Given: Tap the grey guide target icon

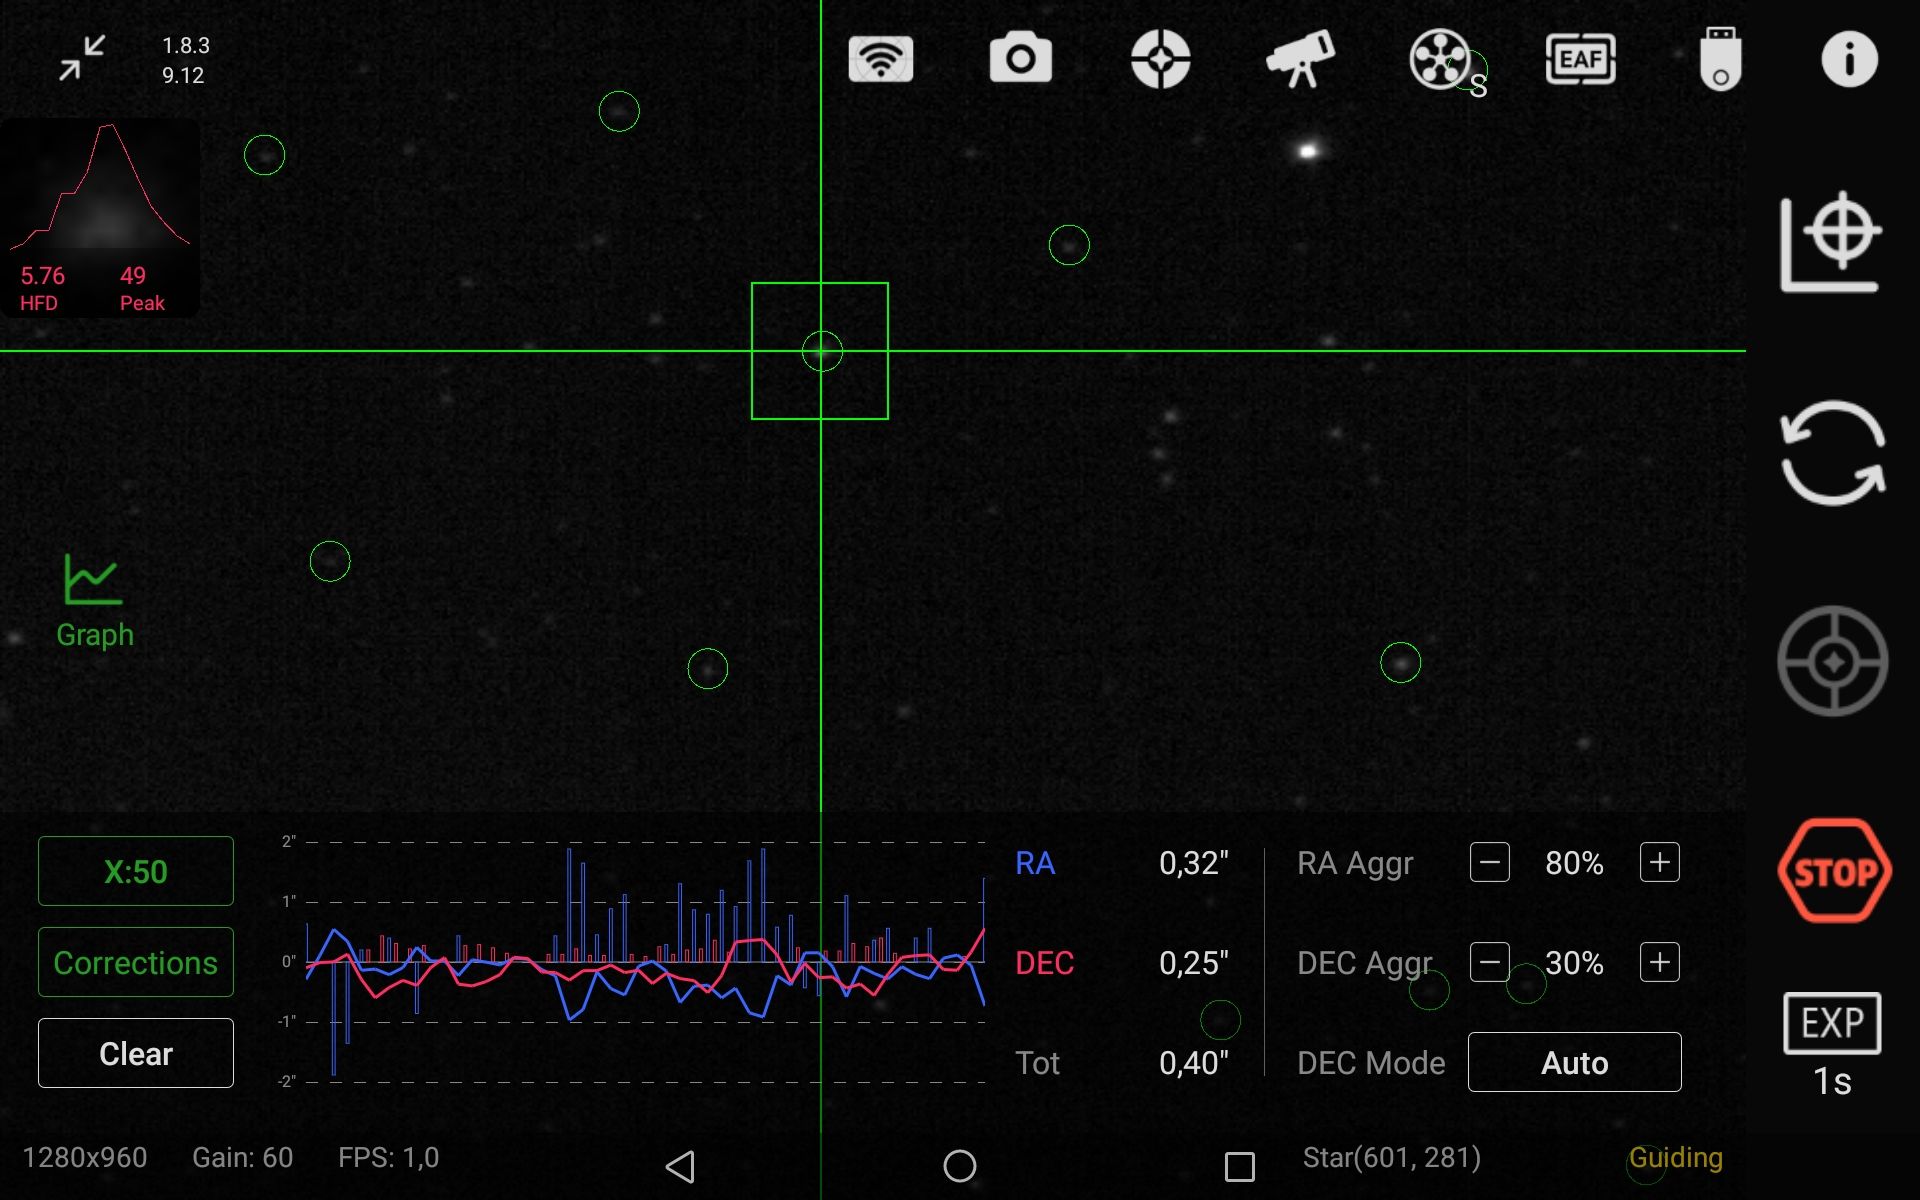Looking at the screenshot, I should pos(1832,661).
